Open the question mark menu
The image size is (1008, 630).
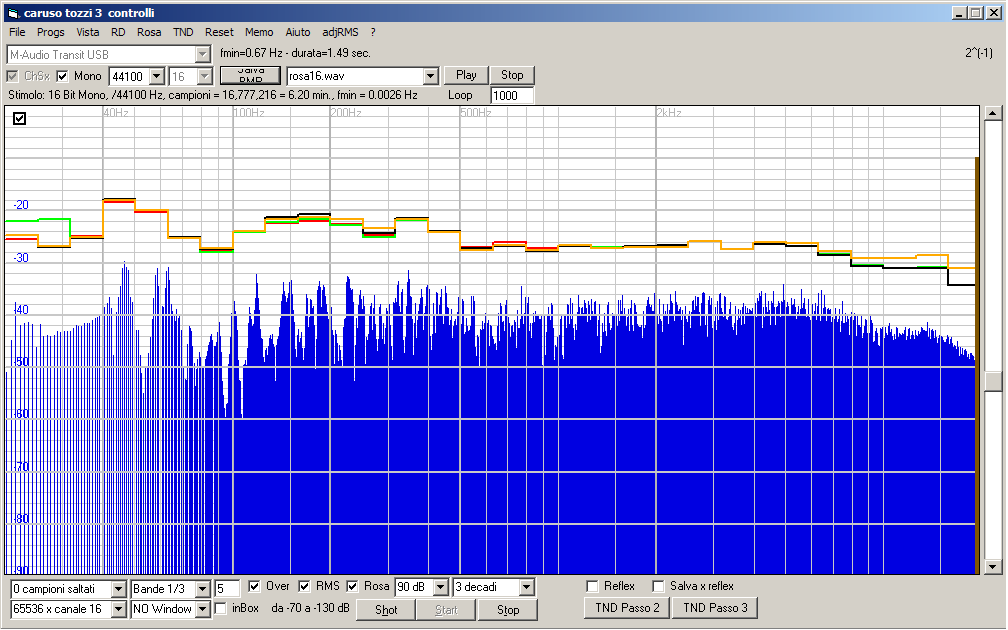[x=373, y=32]
